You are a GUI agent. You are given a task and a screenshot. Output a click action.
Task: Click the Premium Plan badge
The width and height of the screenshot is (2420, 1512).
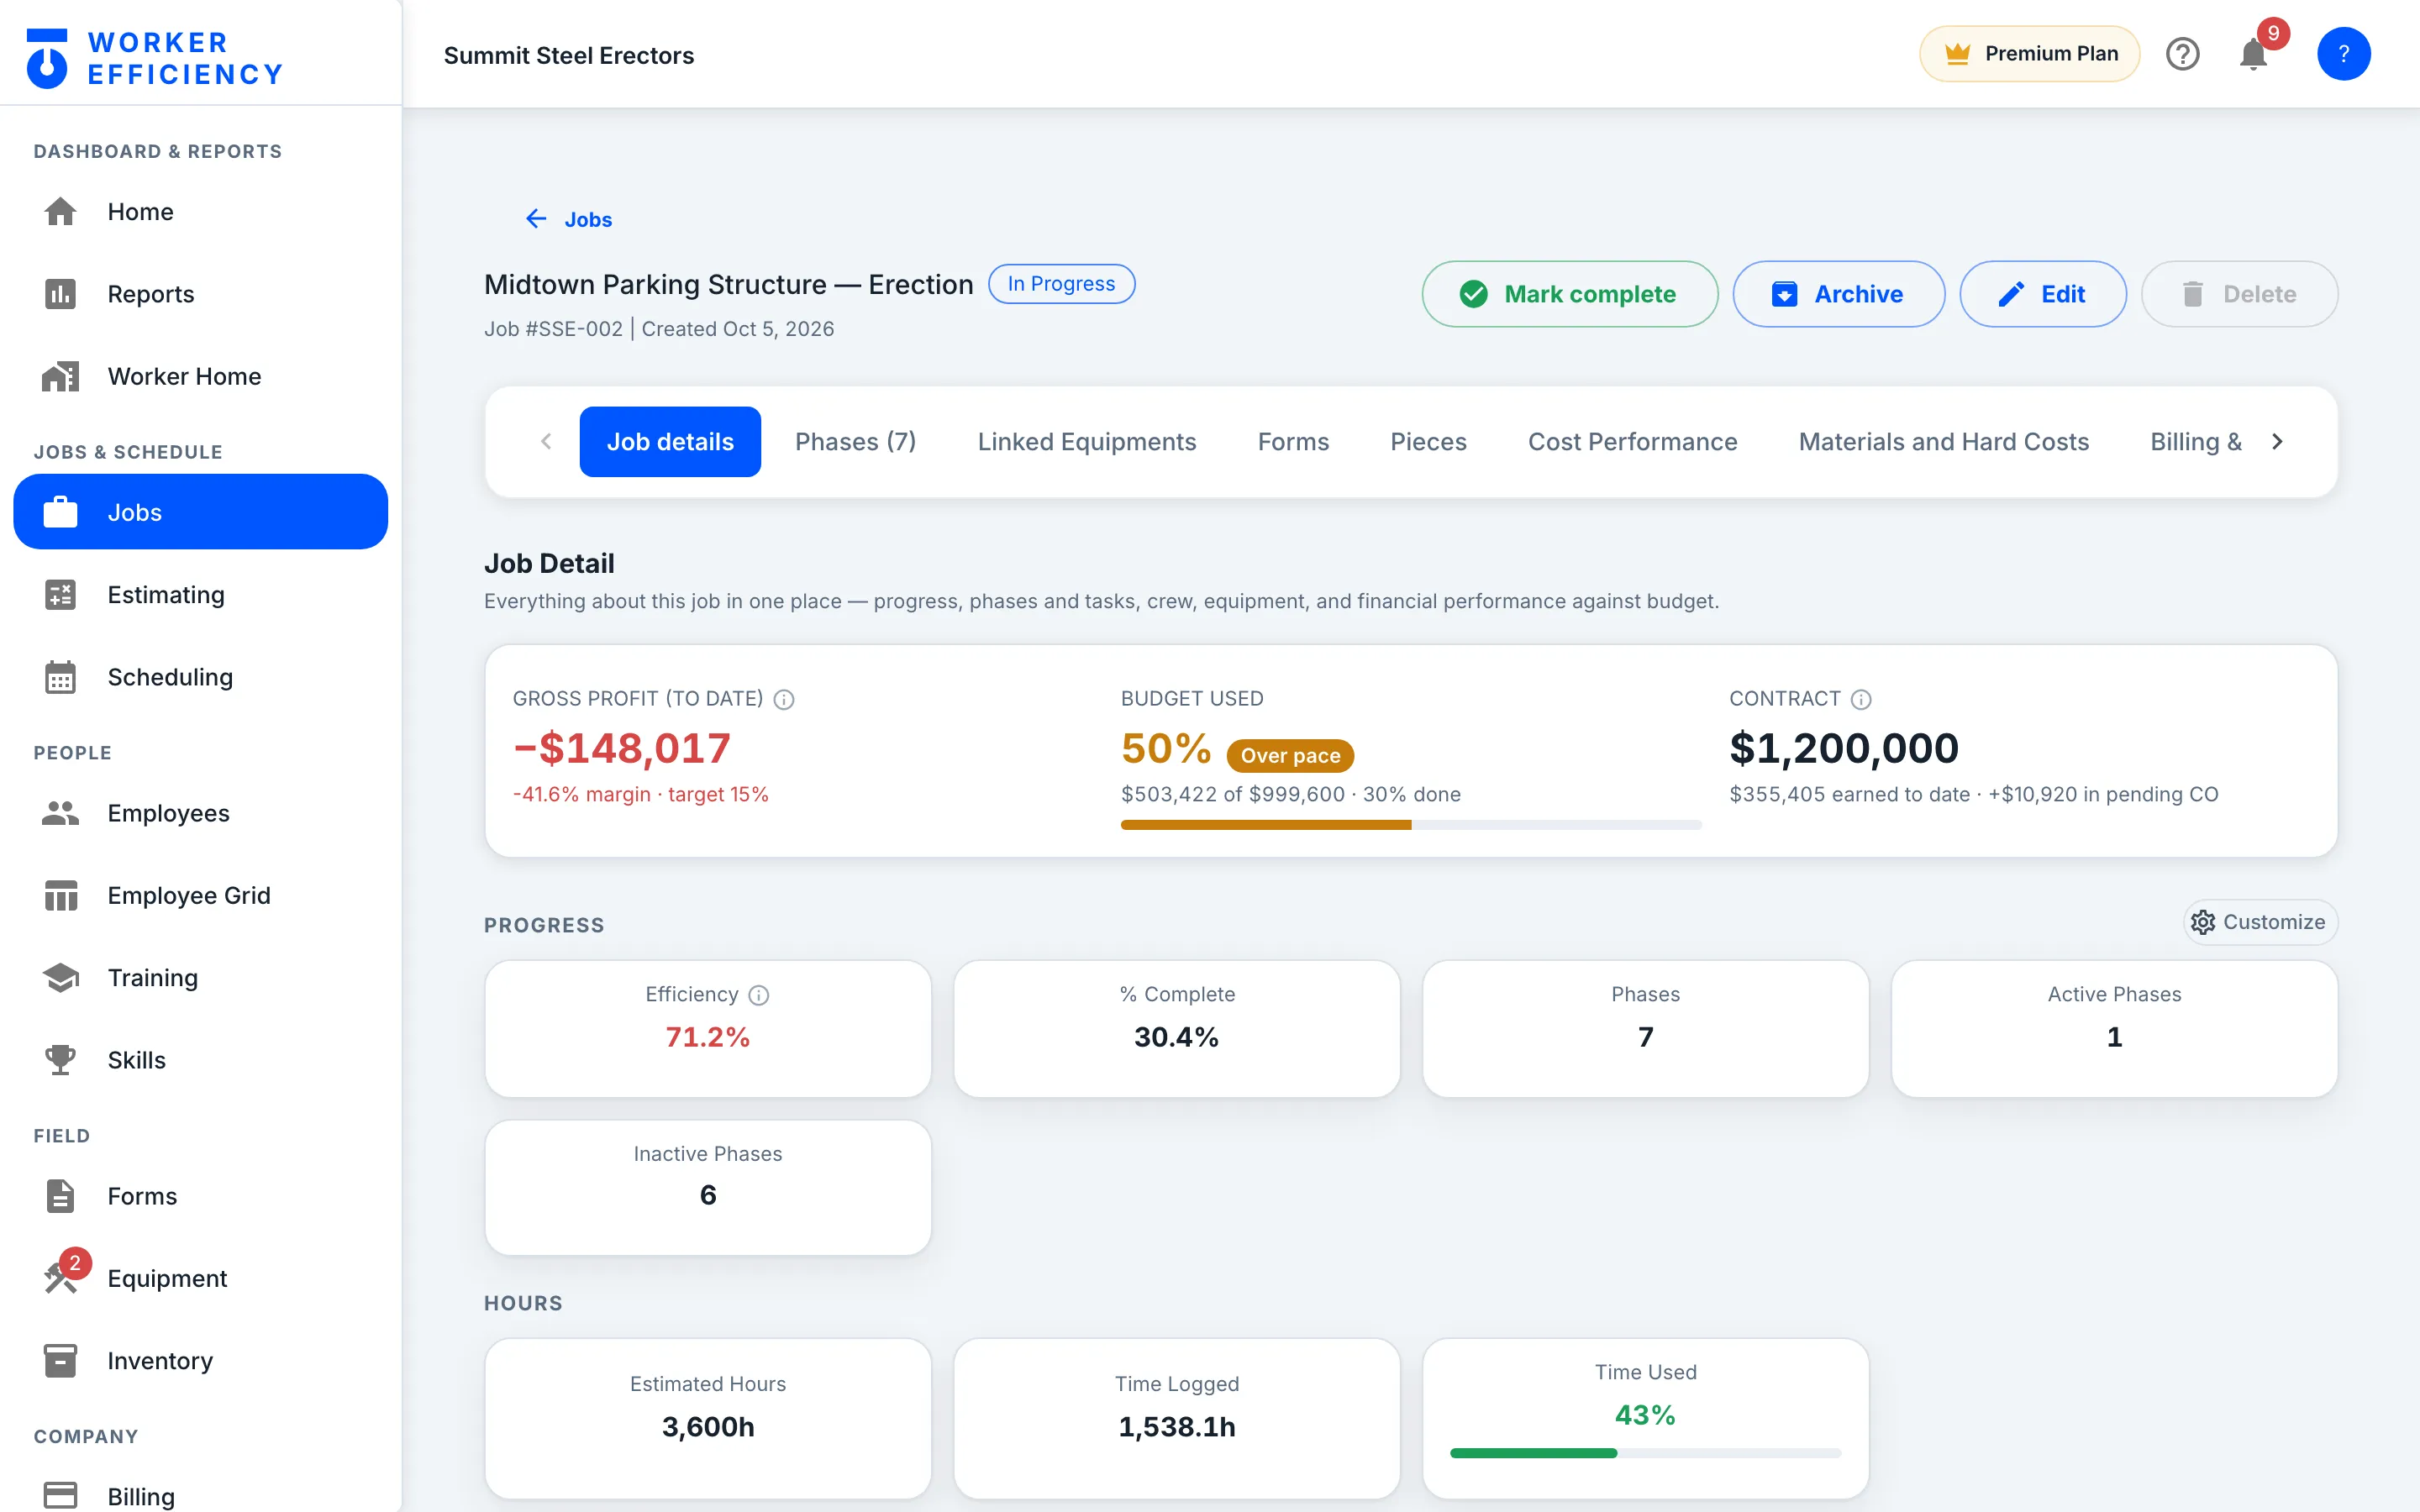tap(2029, 54)
